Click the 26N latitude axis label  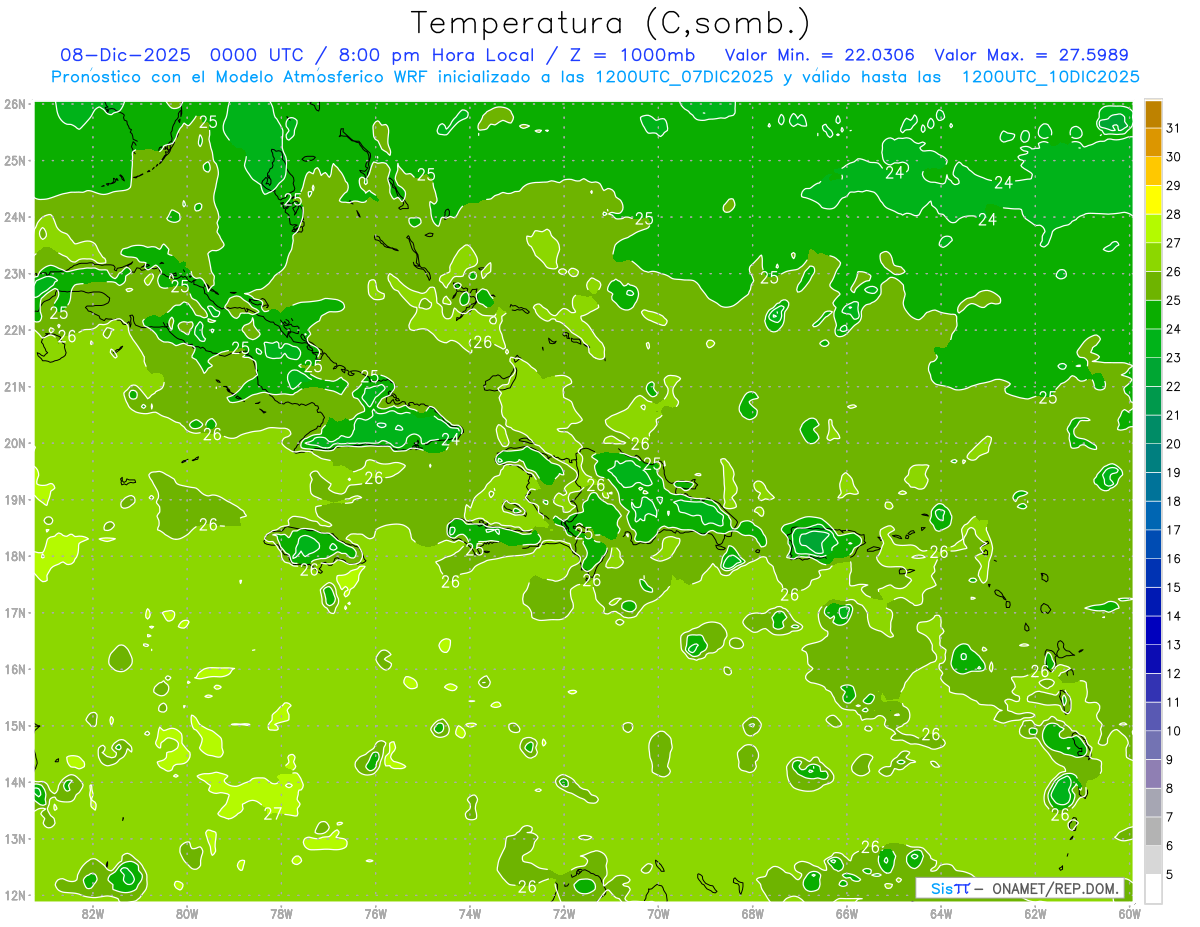tap(15, 104)
